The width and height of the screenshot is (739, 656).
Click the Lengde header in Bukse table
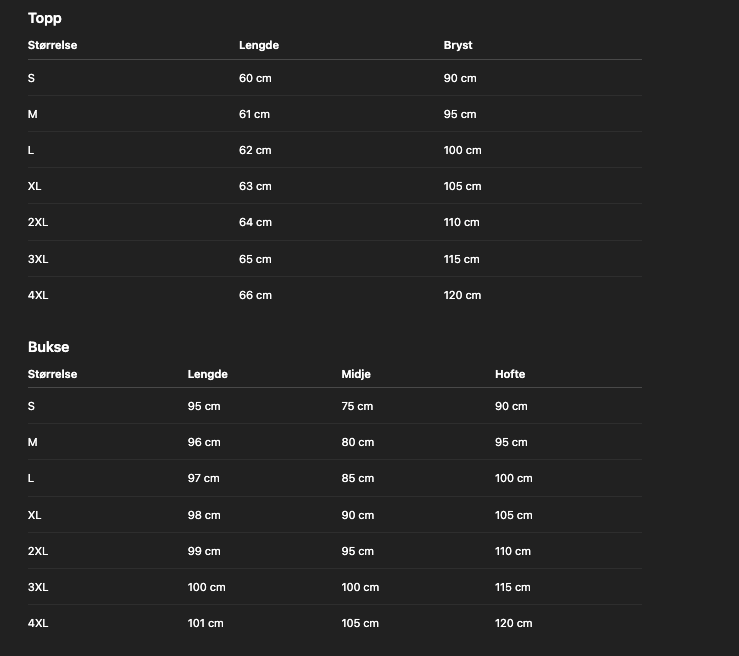(208, 374)
